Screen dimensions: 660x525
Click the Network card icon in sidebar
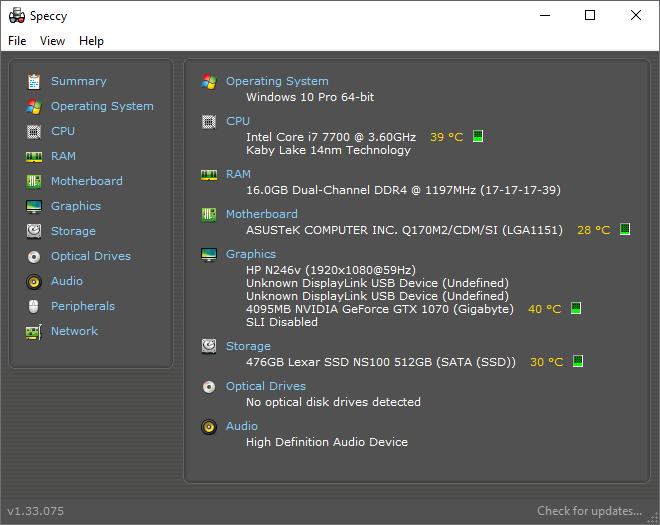tap(34, 332)
